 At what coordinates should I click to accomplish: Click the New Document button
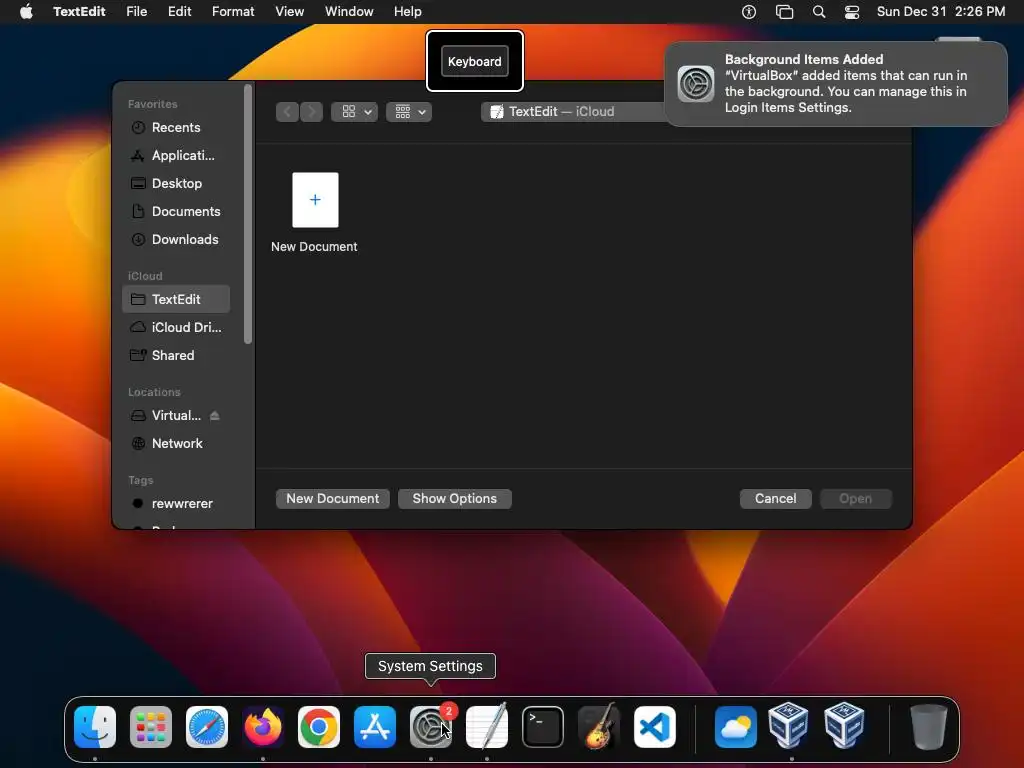point(332,498)
